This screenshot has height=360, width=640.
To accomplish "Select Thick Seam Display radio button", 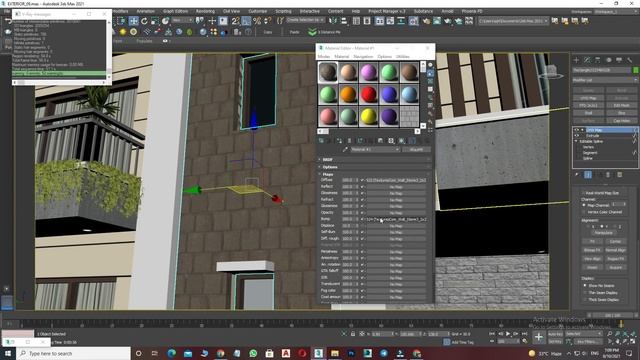I will 585,299.
